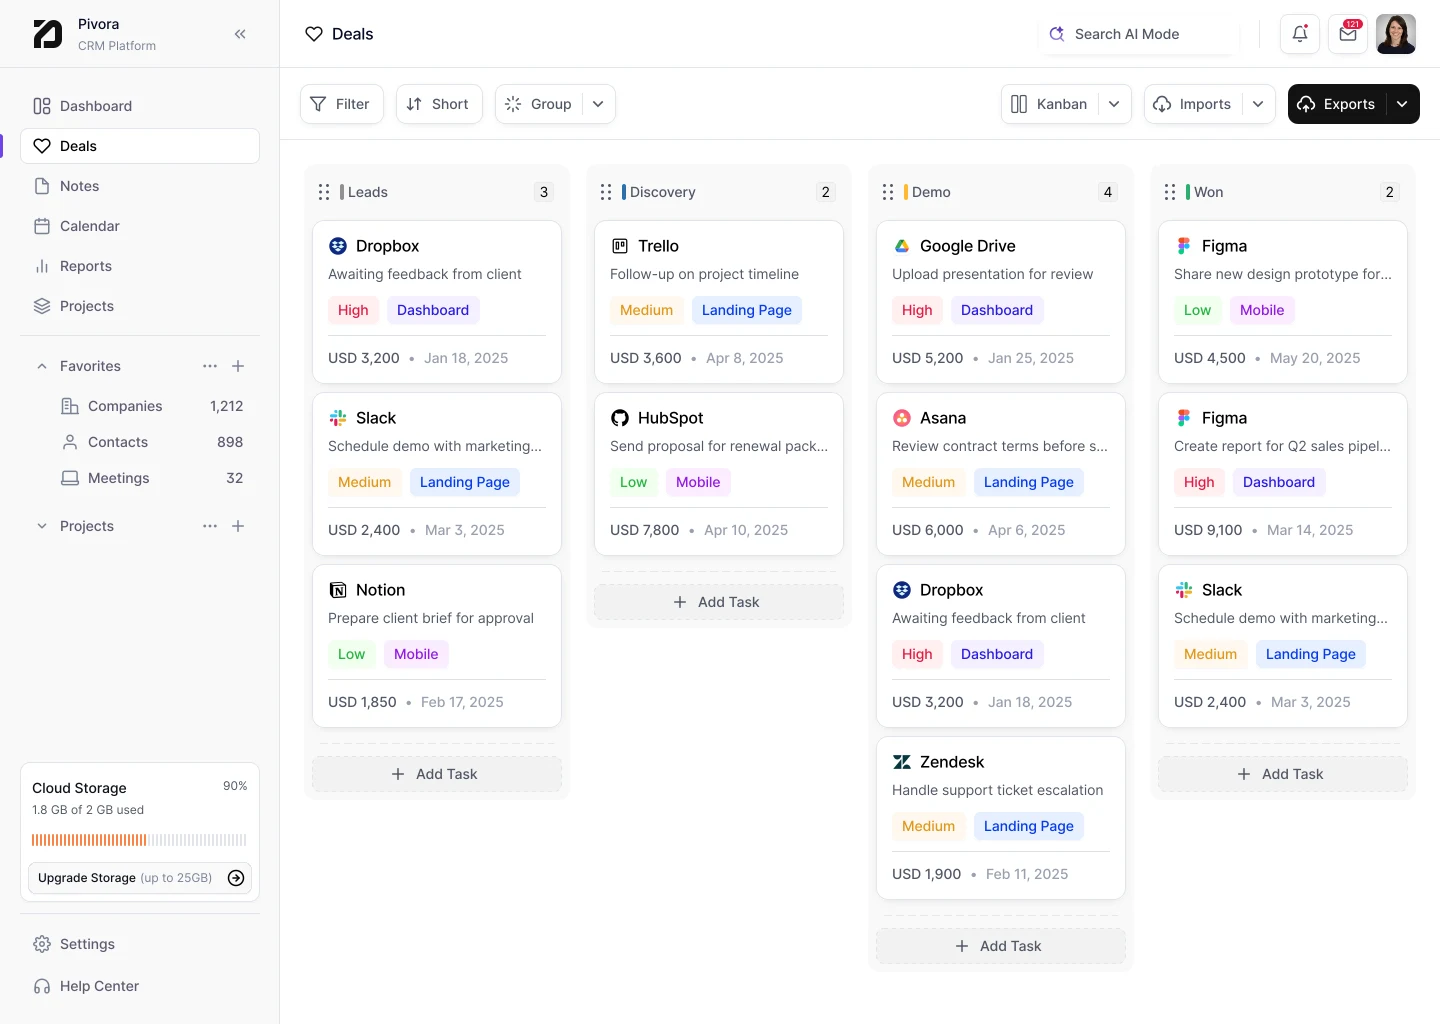The height and width of the screenshot is (1024, 1440).
Task: Open Meetings in Favorites
Action: pyautogui.click(x=152, y=478)
